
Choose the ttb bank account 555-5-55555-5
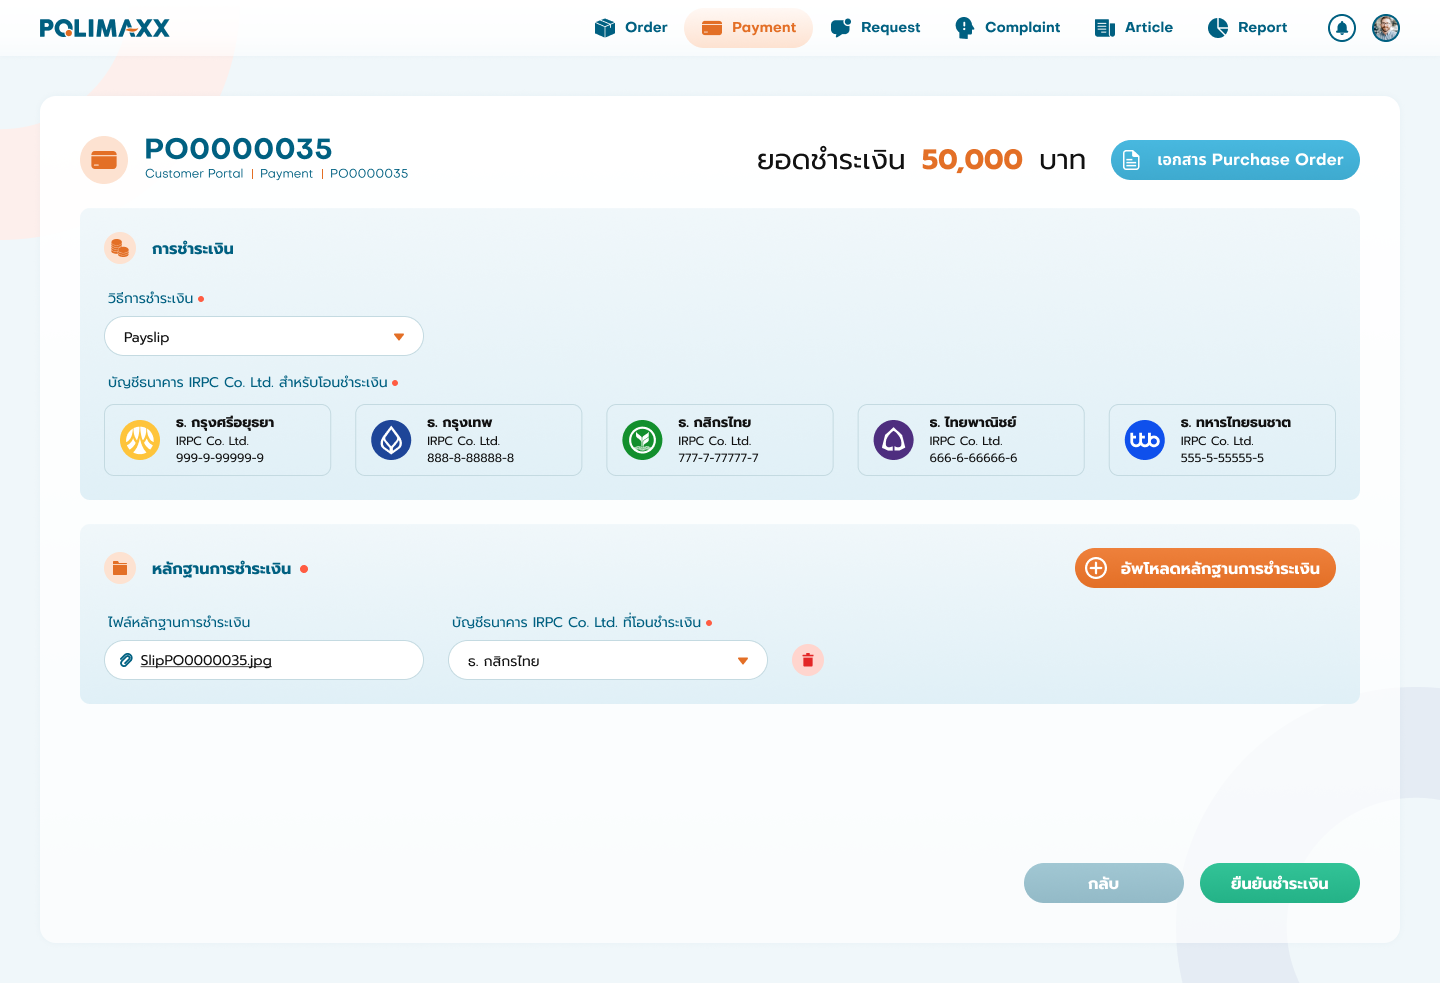click(x=1221, y=440)
